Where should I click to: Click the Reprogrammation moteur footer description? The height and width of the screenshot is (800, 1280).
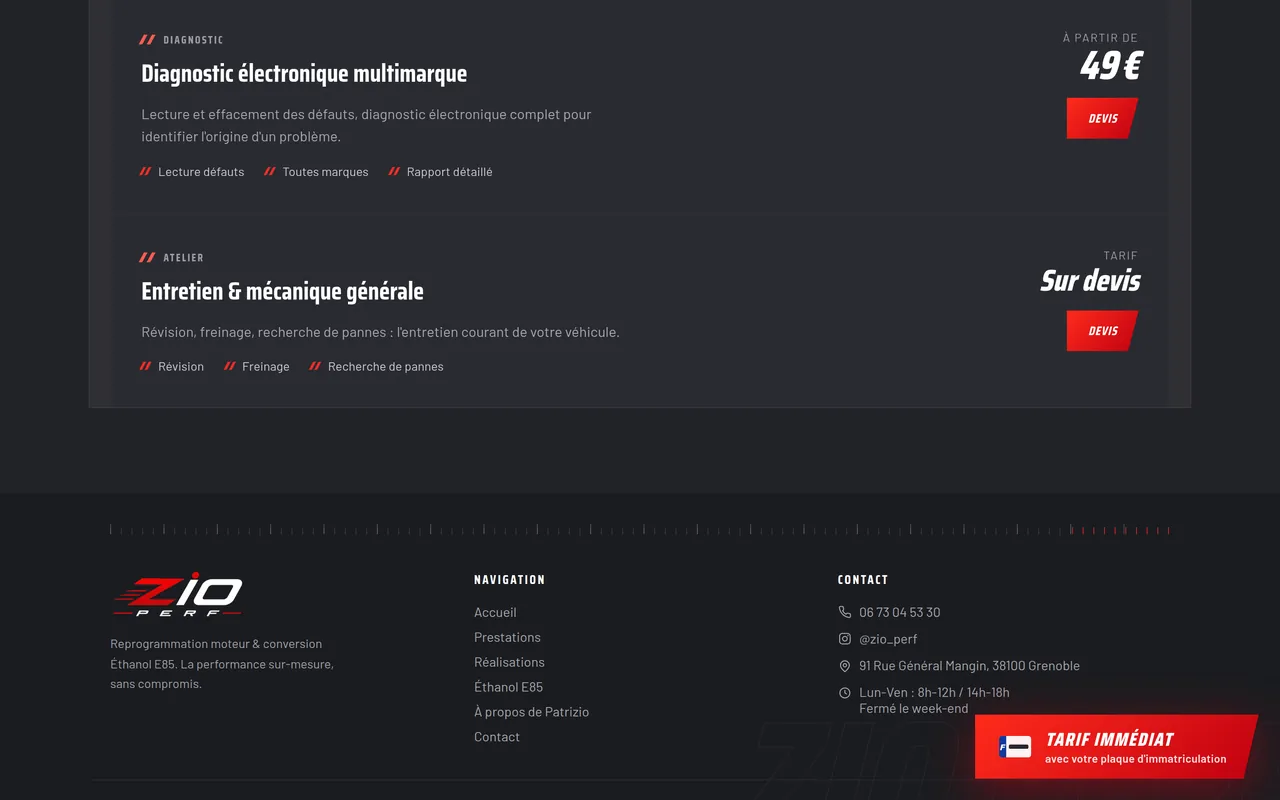222,664
